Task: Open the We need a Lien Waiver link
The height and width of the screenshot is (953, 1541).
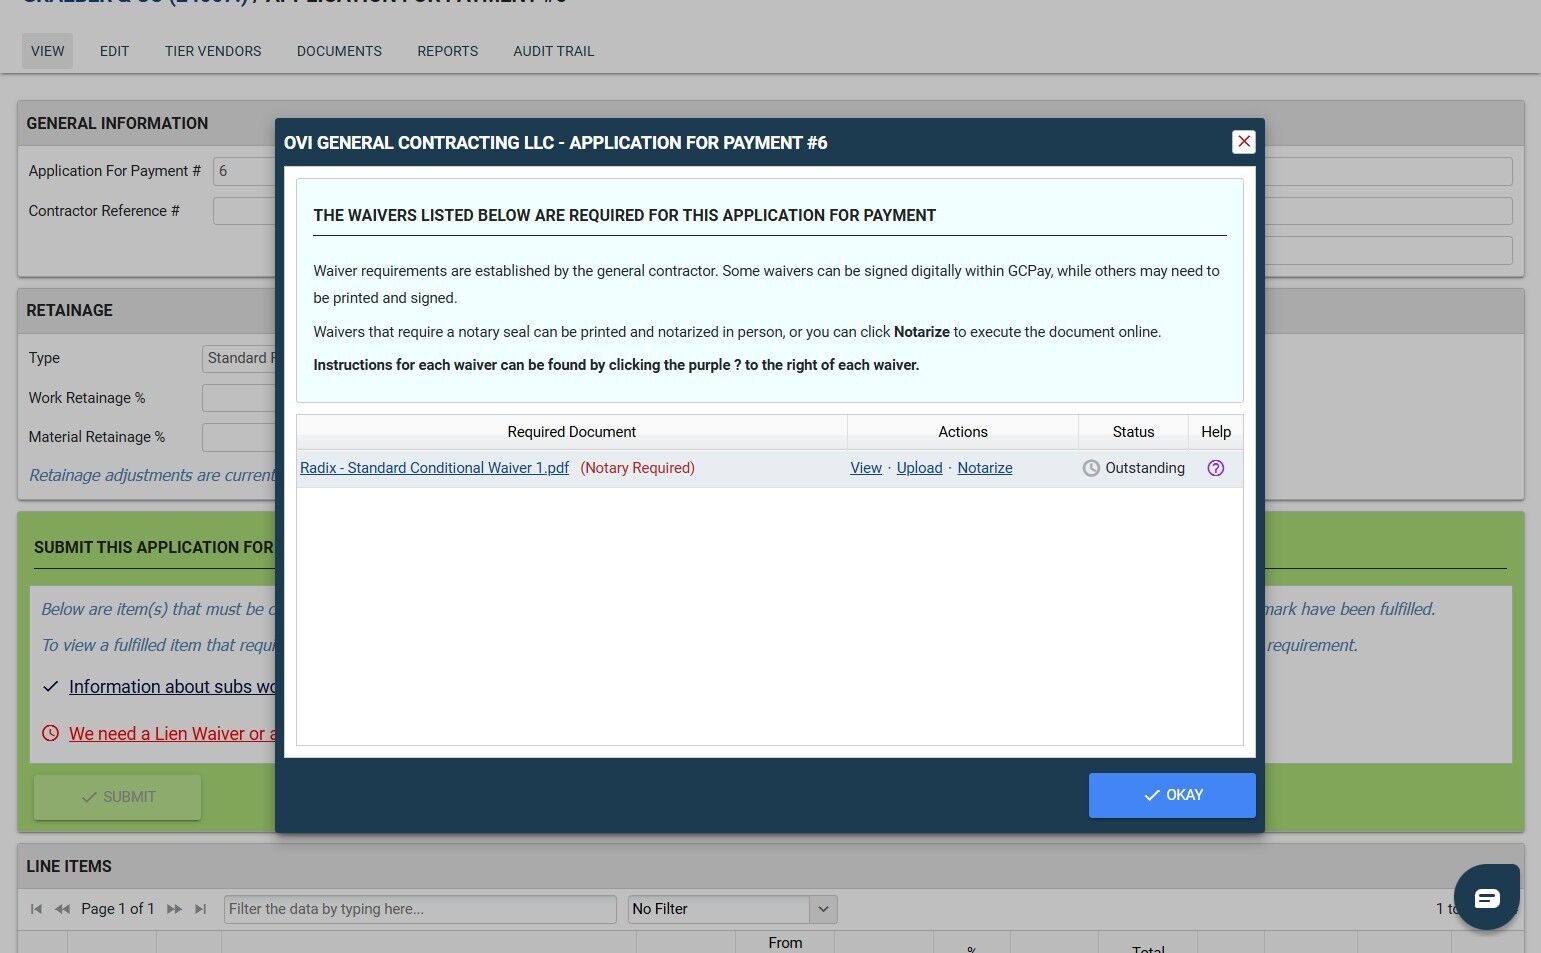Action: (172, 733)
